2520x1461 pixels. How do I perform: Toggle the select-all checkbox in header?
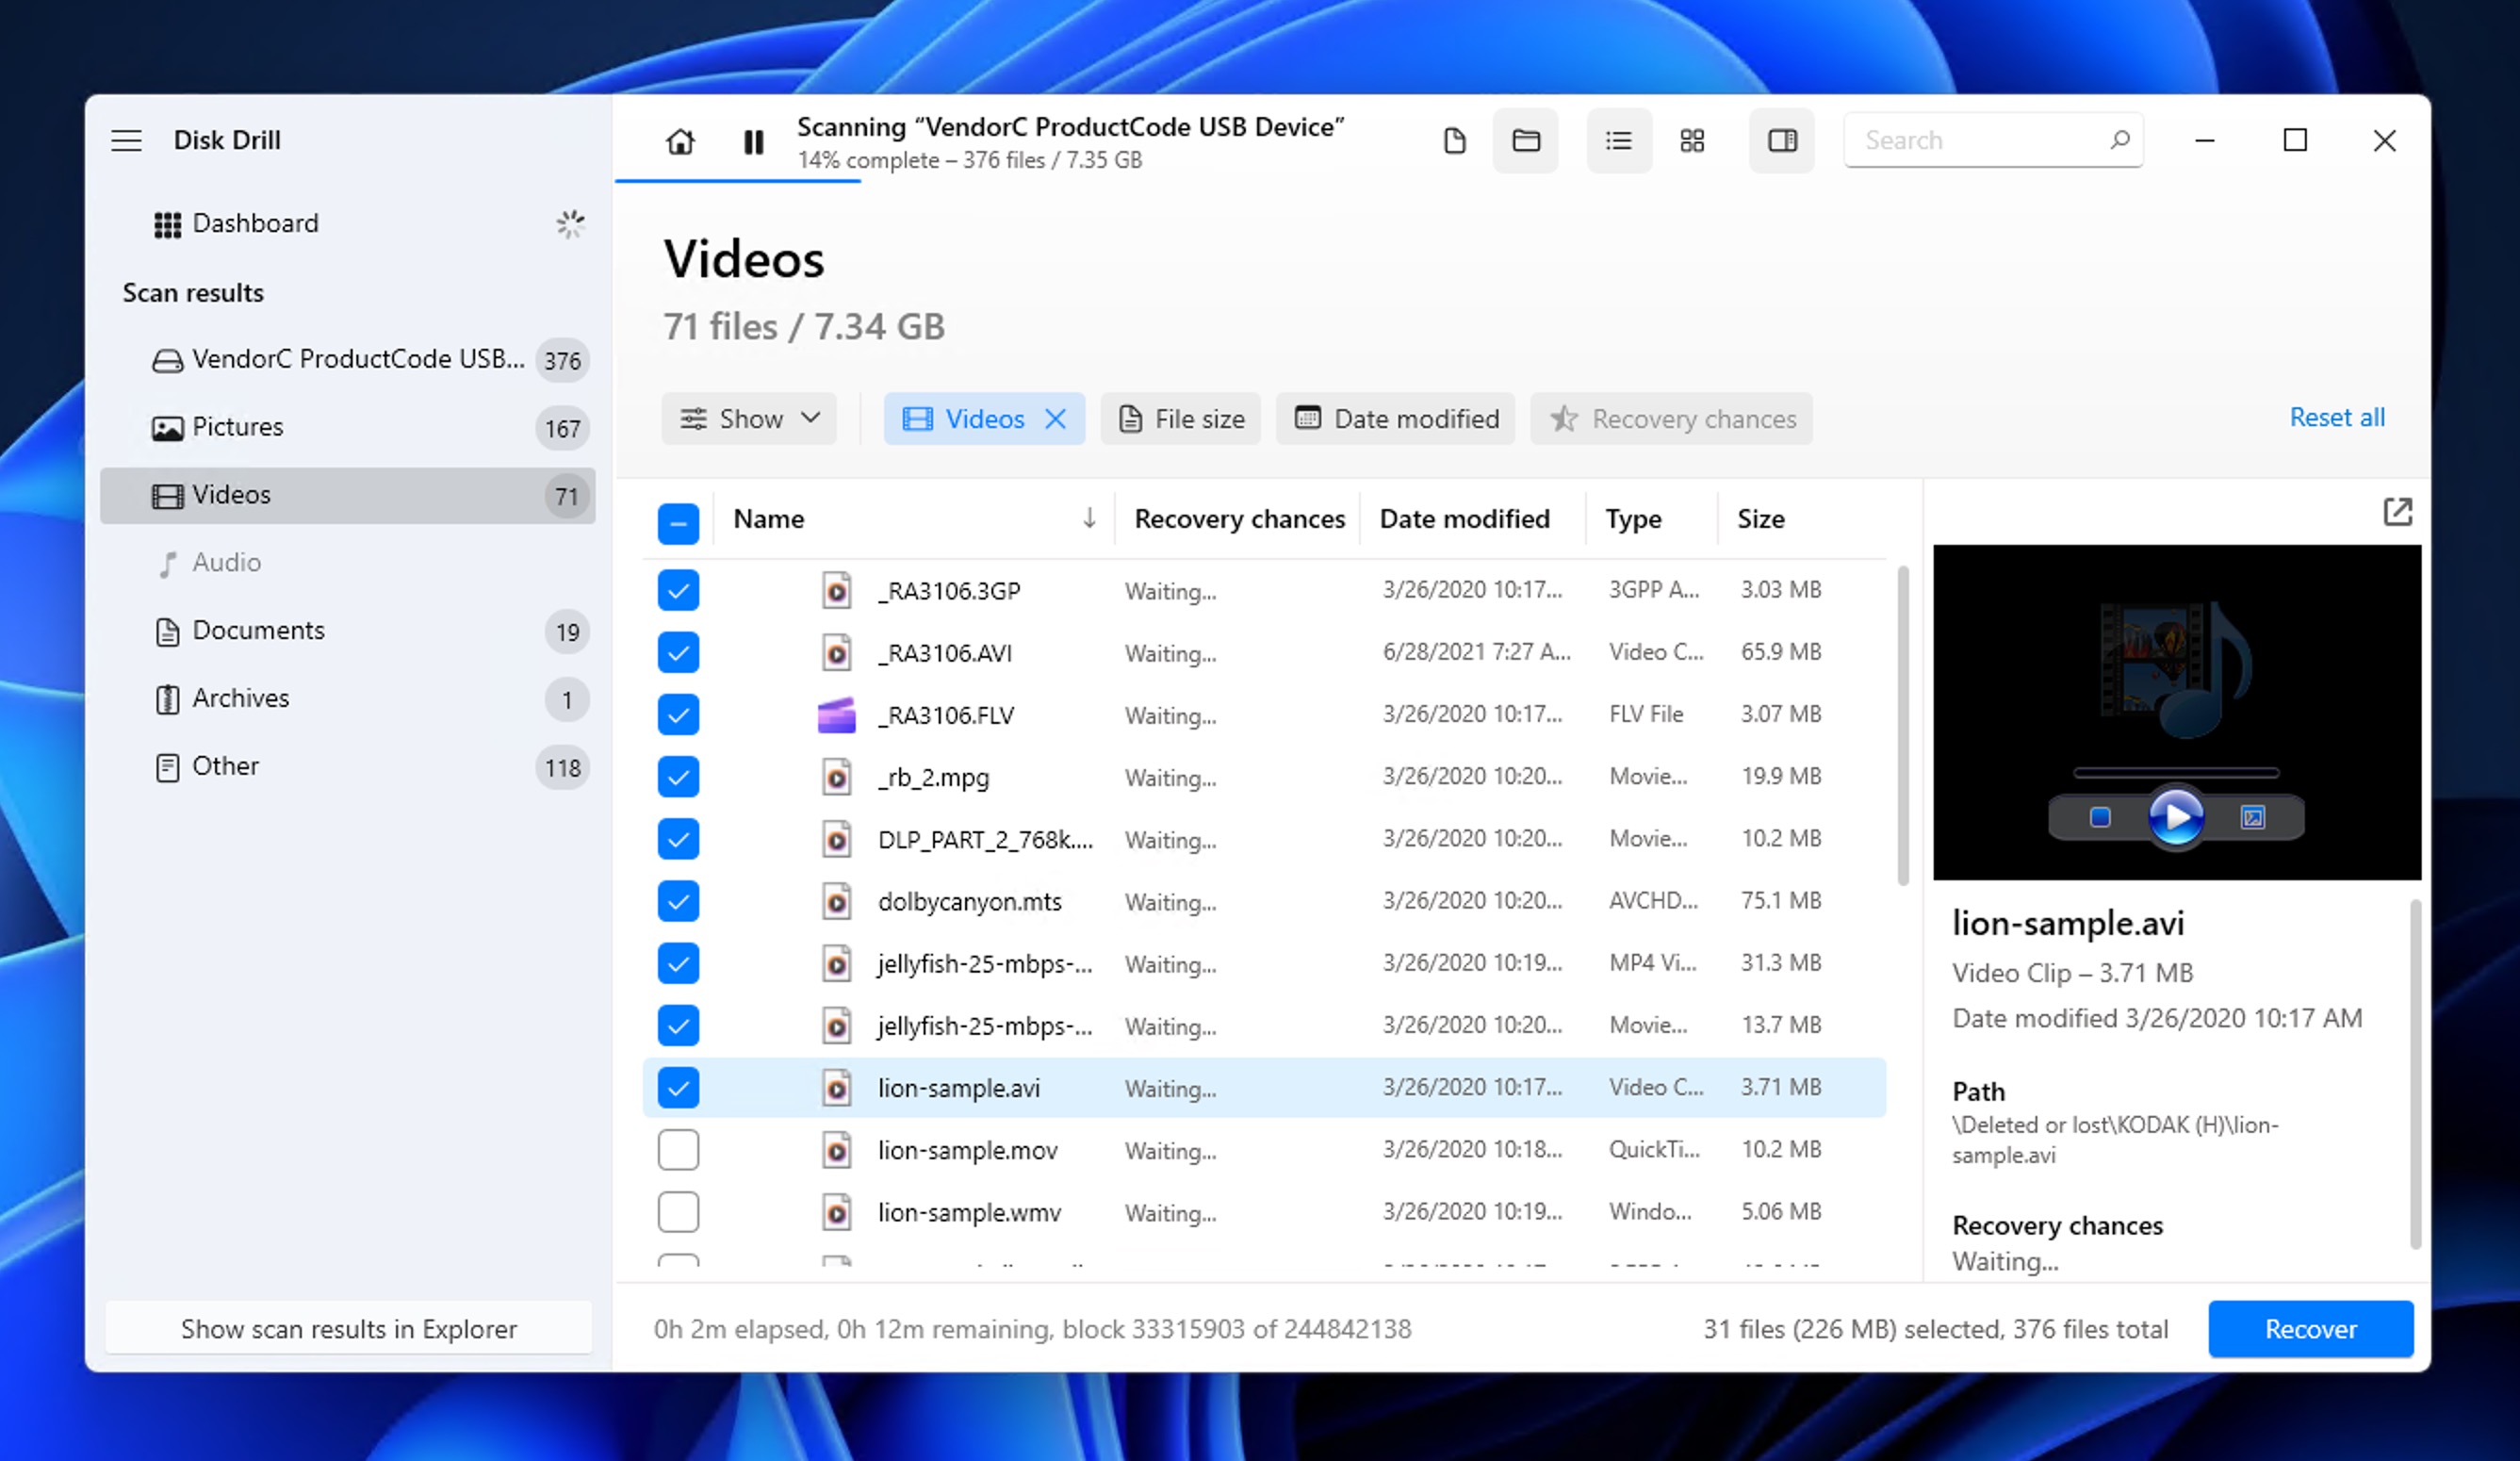pyautogui.click(x=678, y=523)
